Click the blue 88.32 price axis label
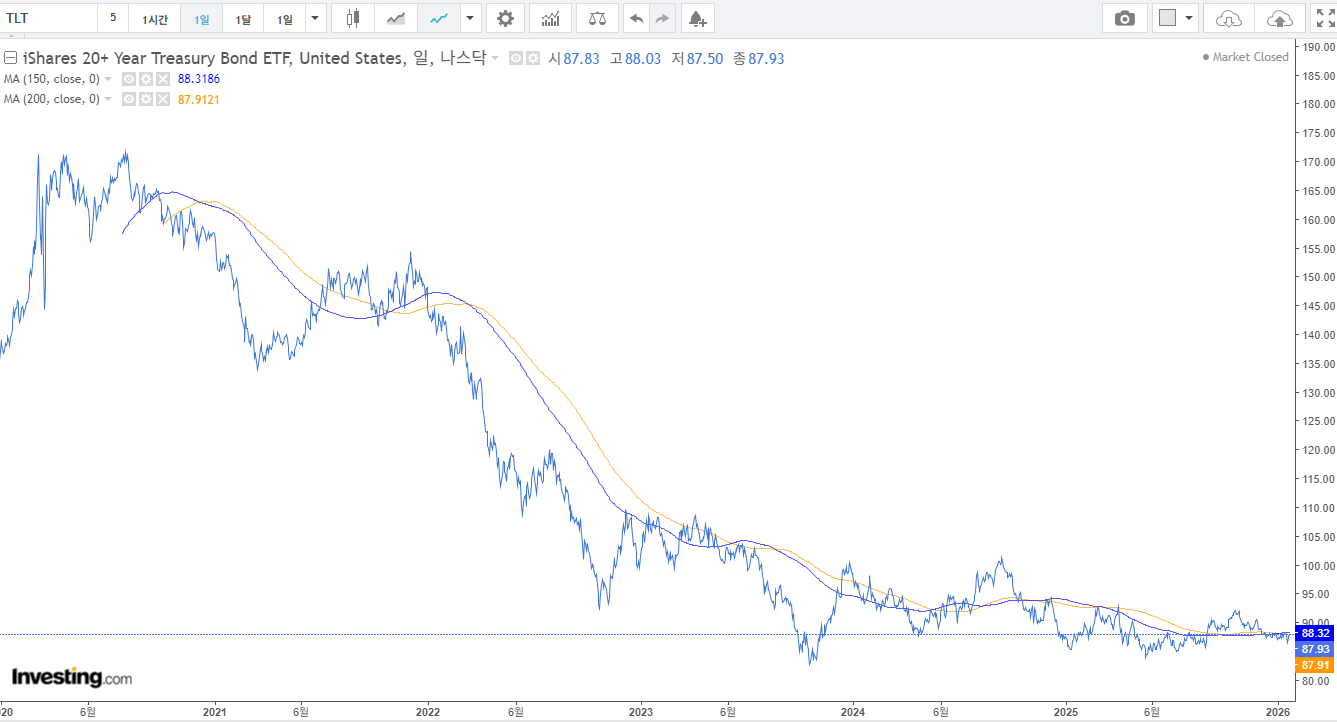This screenshot has width=1337, height=722. pos(1315,633)
